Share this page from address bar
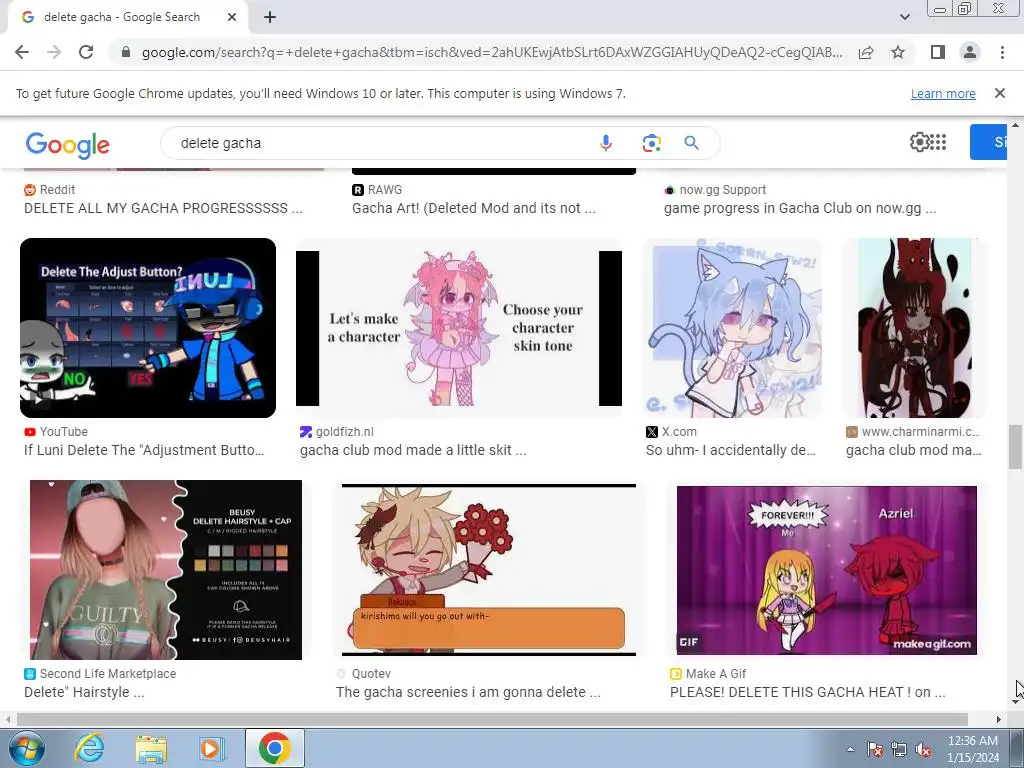Image resolution: width=1024 pixels, height=768 pixels. point(866,52)
